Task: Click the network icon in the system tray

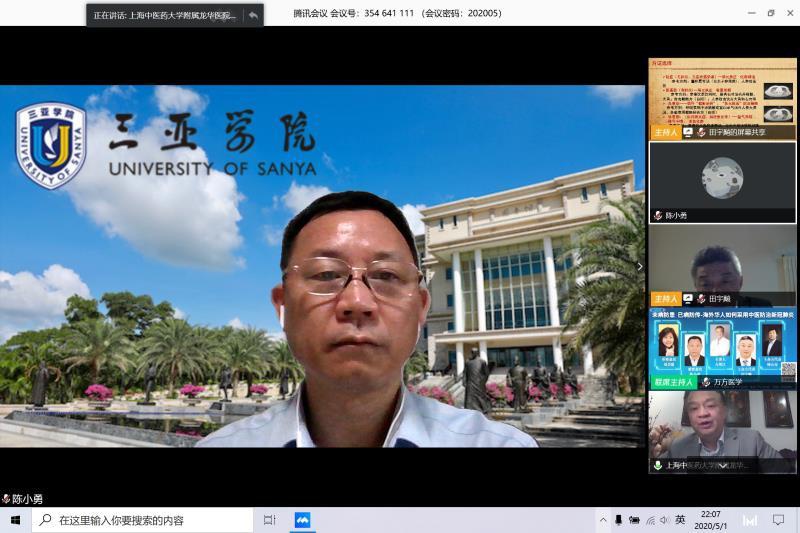Action: 649,520
